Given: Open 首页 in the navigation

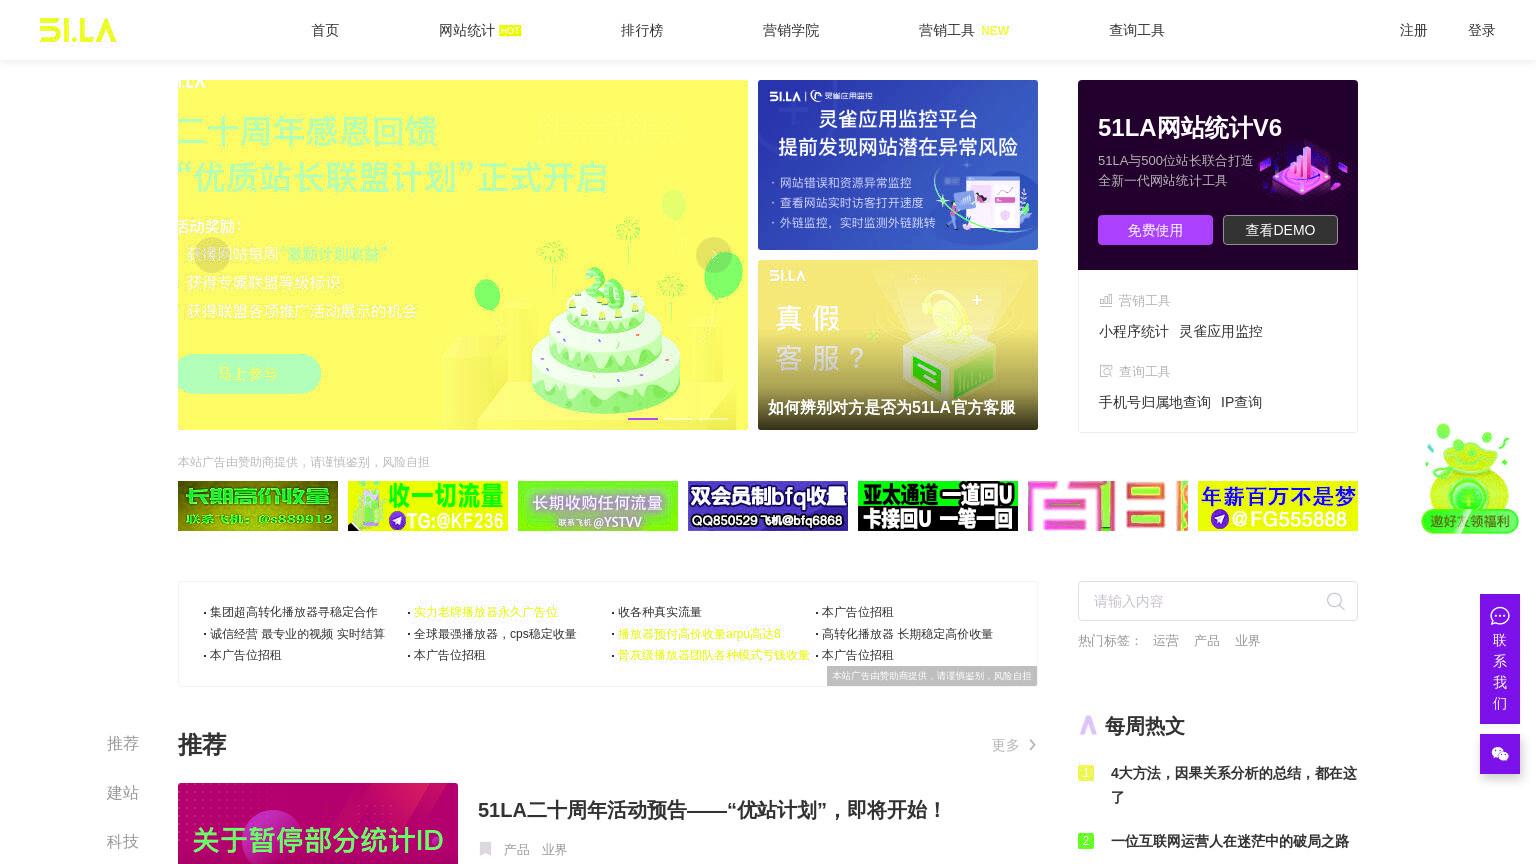Looking at the screenshot, I should pos(325,30).
